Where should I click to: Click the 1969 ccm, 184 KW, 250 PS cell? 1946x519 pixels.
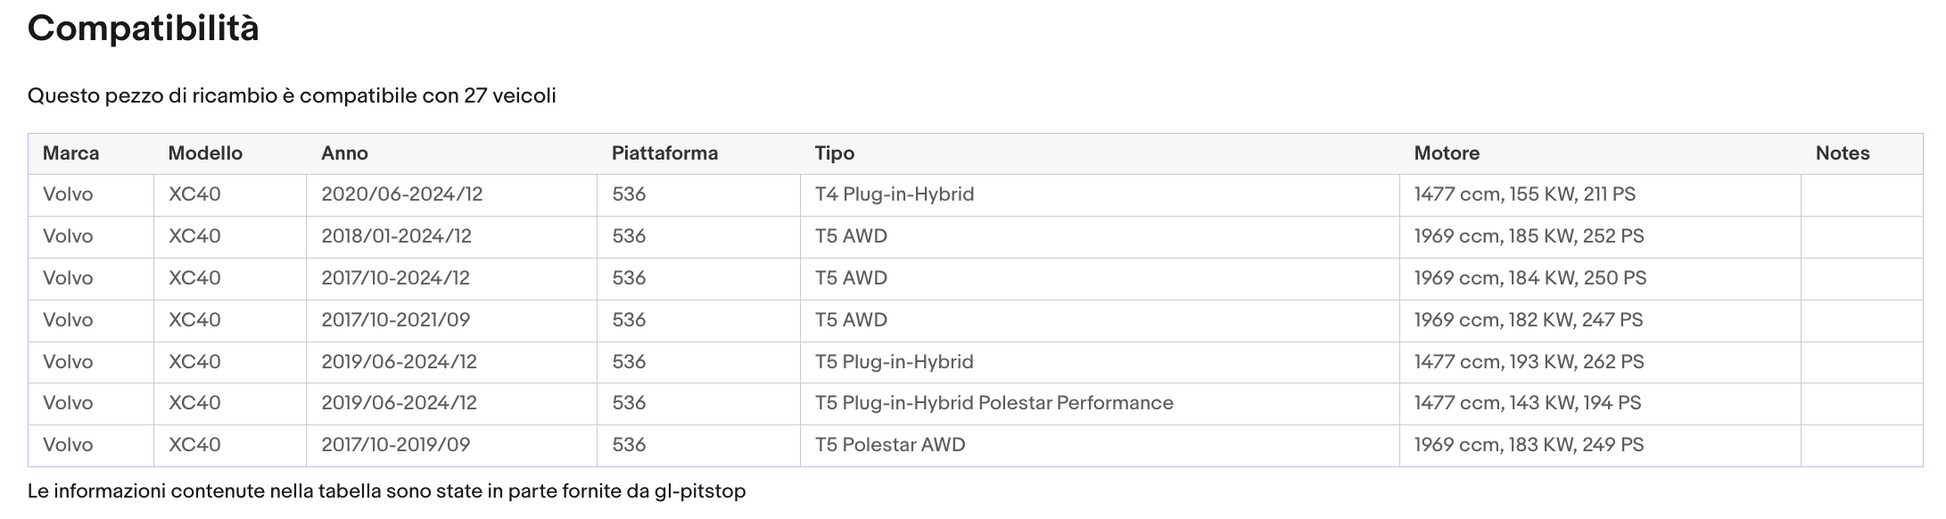click(1600, 279)
